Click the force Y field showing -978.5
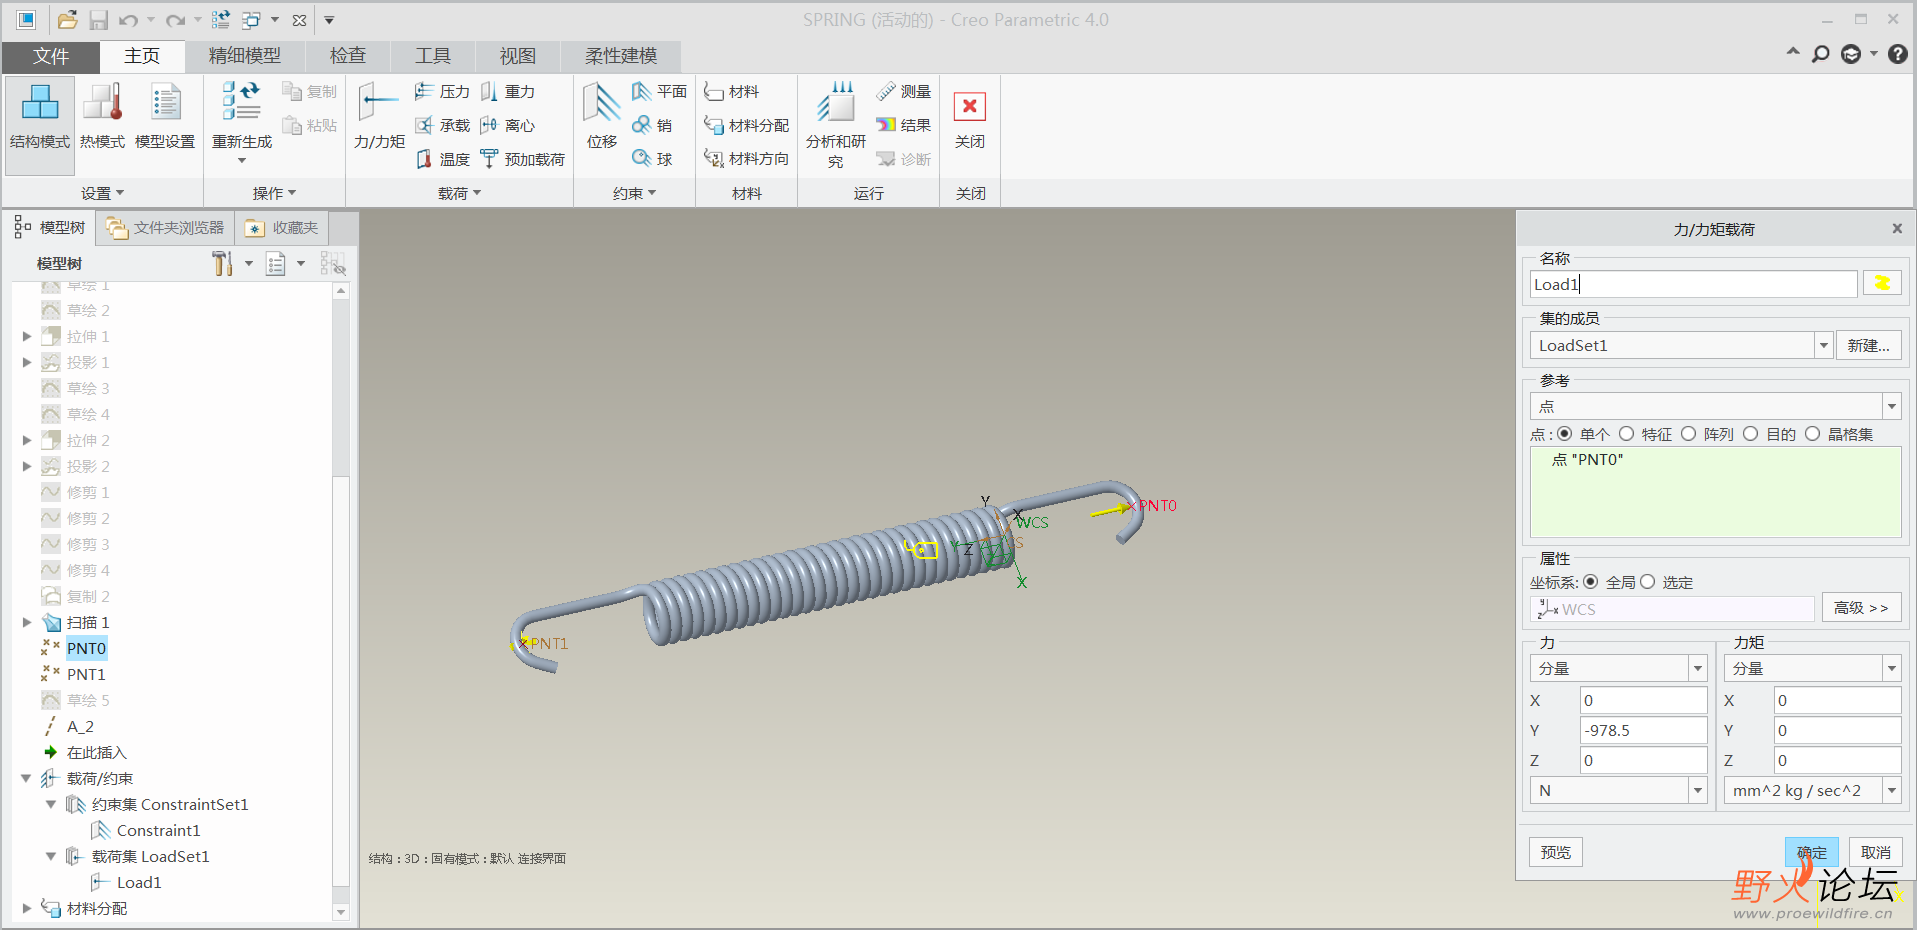Image resolution: width=1917 pixels, height=930 pixels. coord(1643,730)
